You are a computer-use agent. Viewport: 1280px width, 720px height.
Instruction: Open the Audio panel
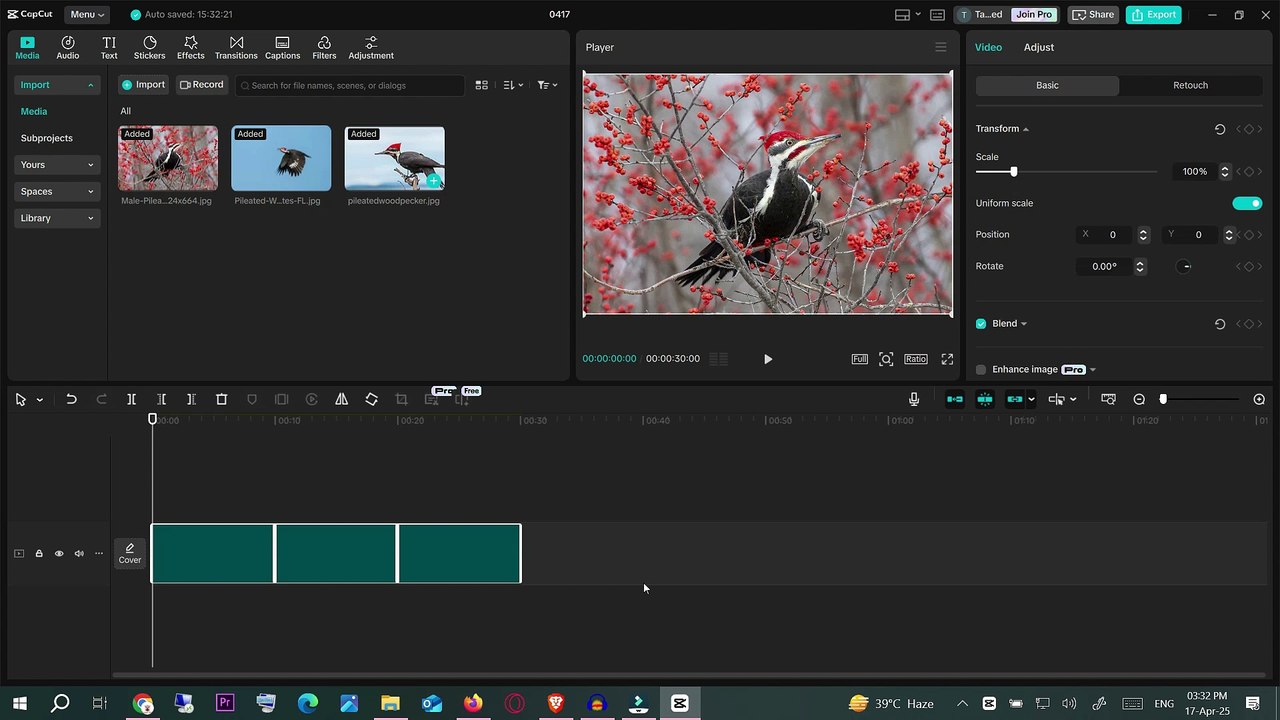(68, 47)
